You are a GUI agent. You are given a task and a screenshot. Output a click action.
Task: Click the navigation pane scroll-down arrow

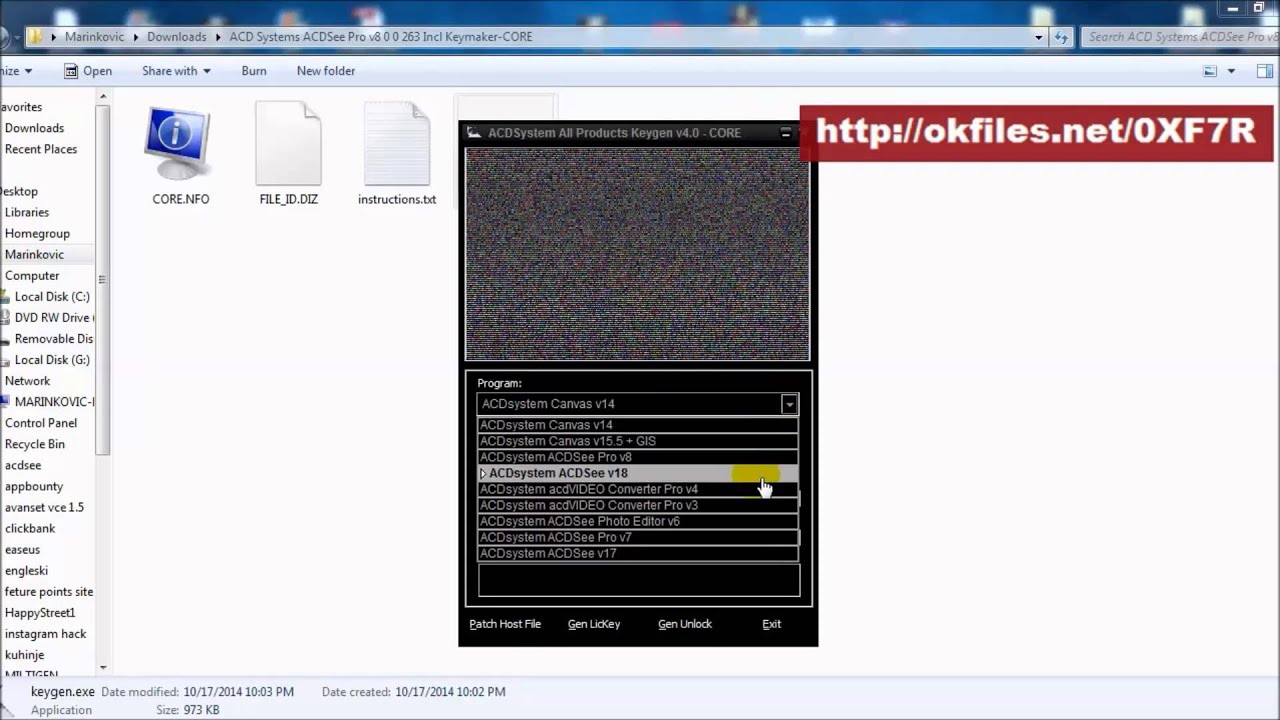coord(103,668)
